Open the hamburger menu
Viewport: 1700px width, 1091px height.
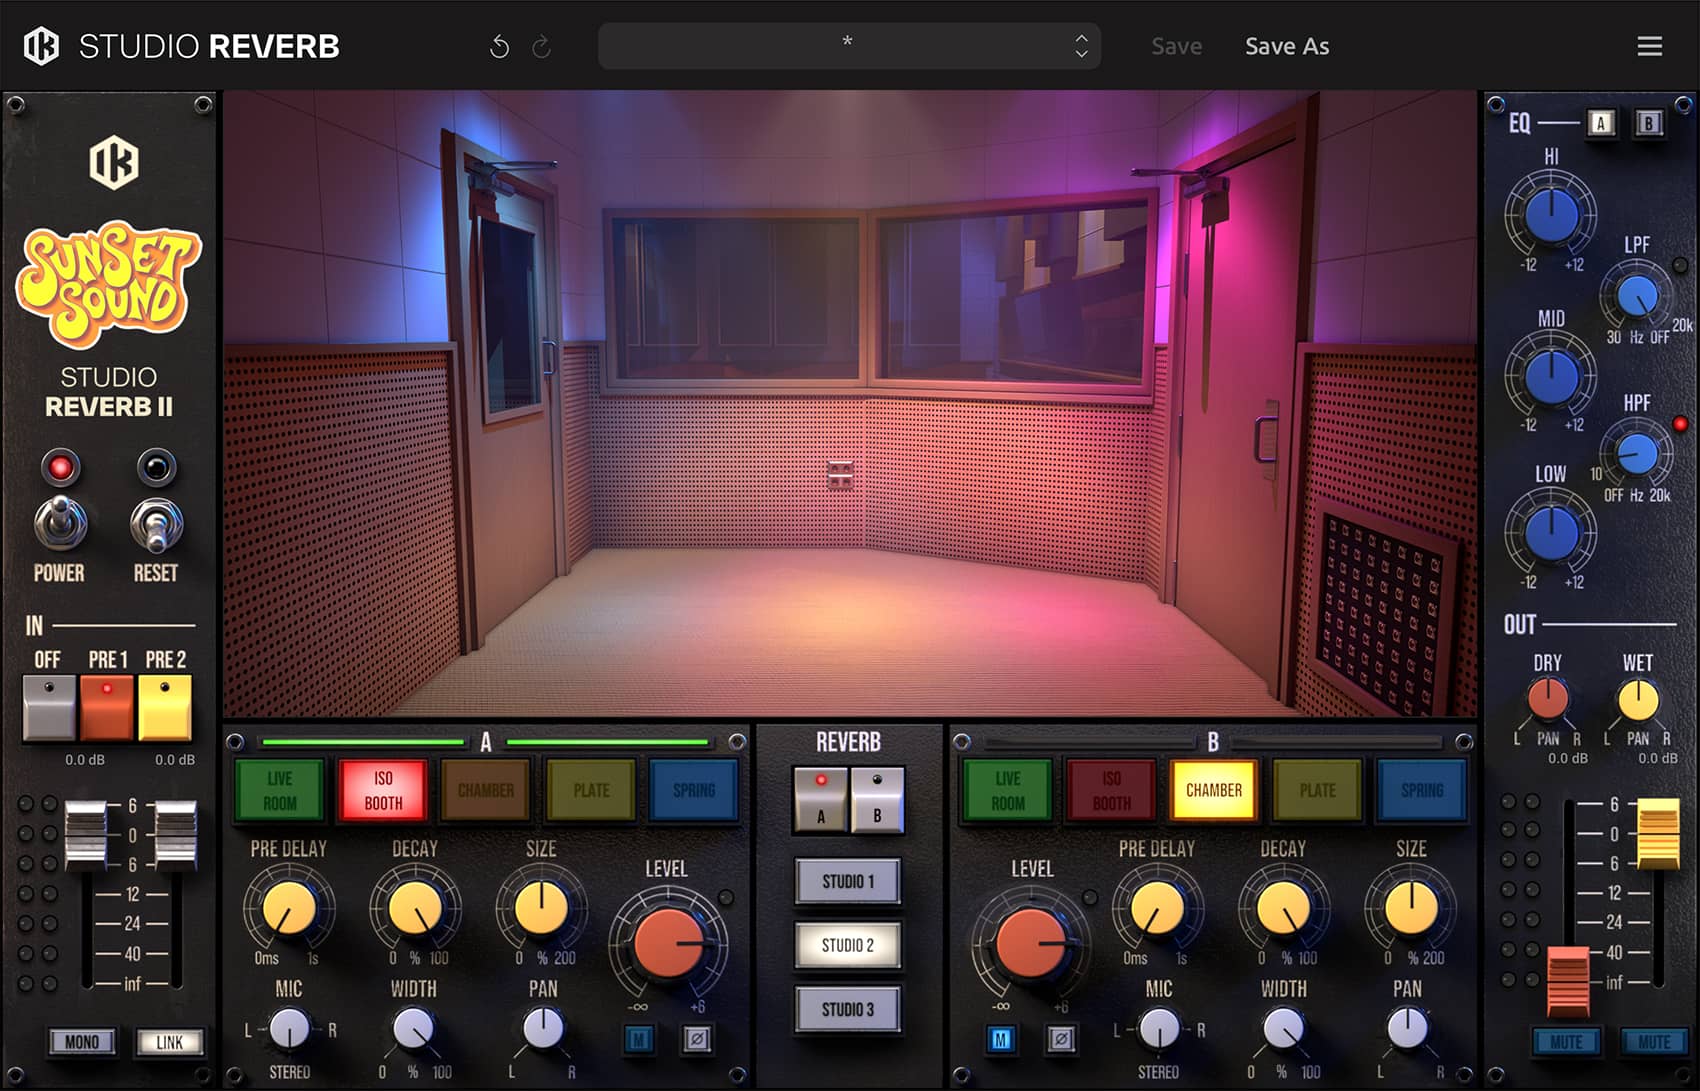1649,47
